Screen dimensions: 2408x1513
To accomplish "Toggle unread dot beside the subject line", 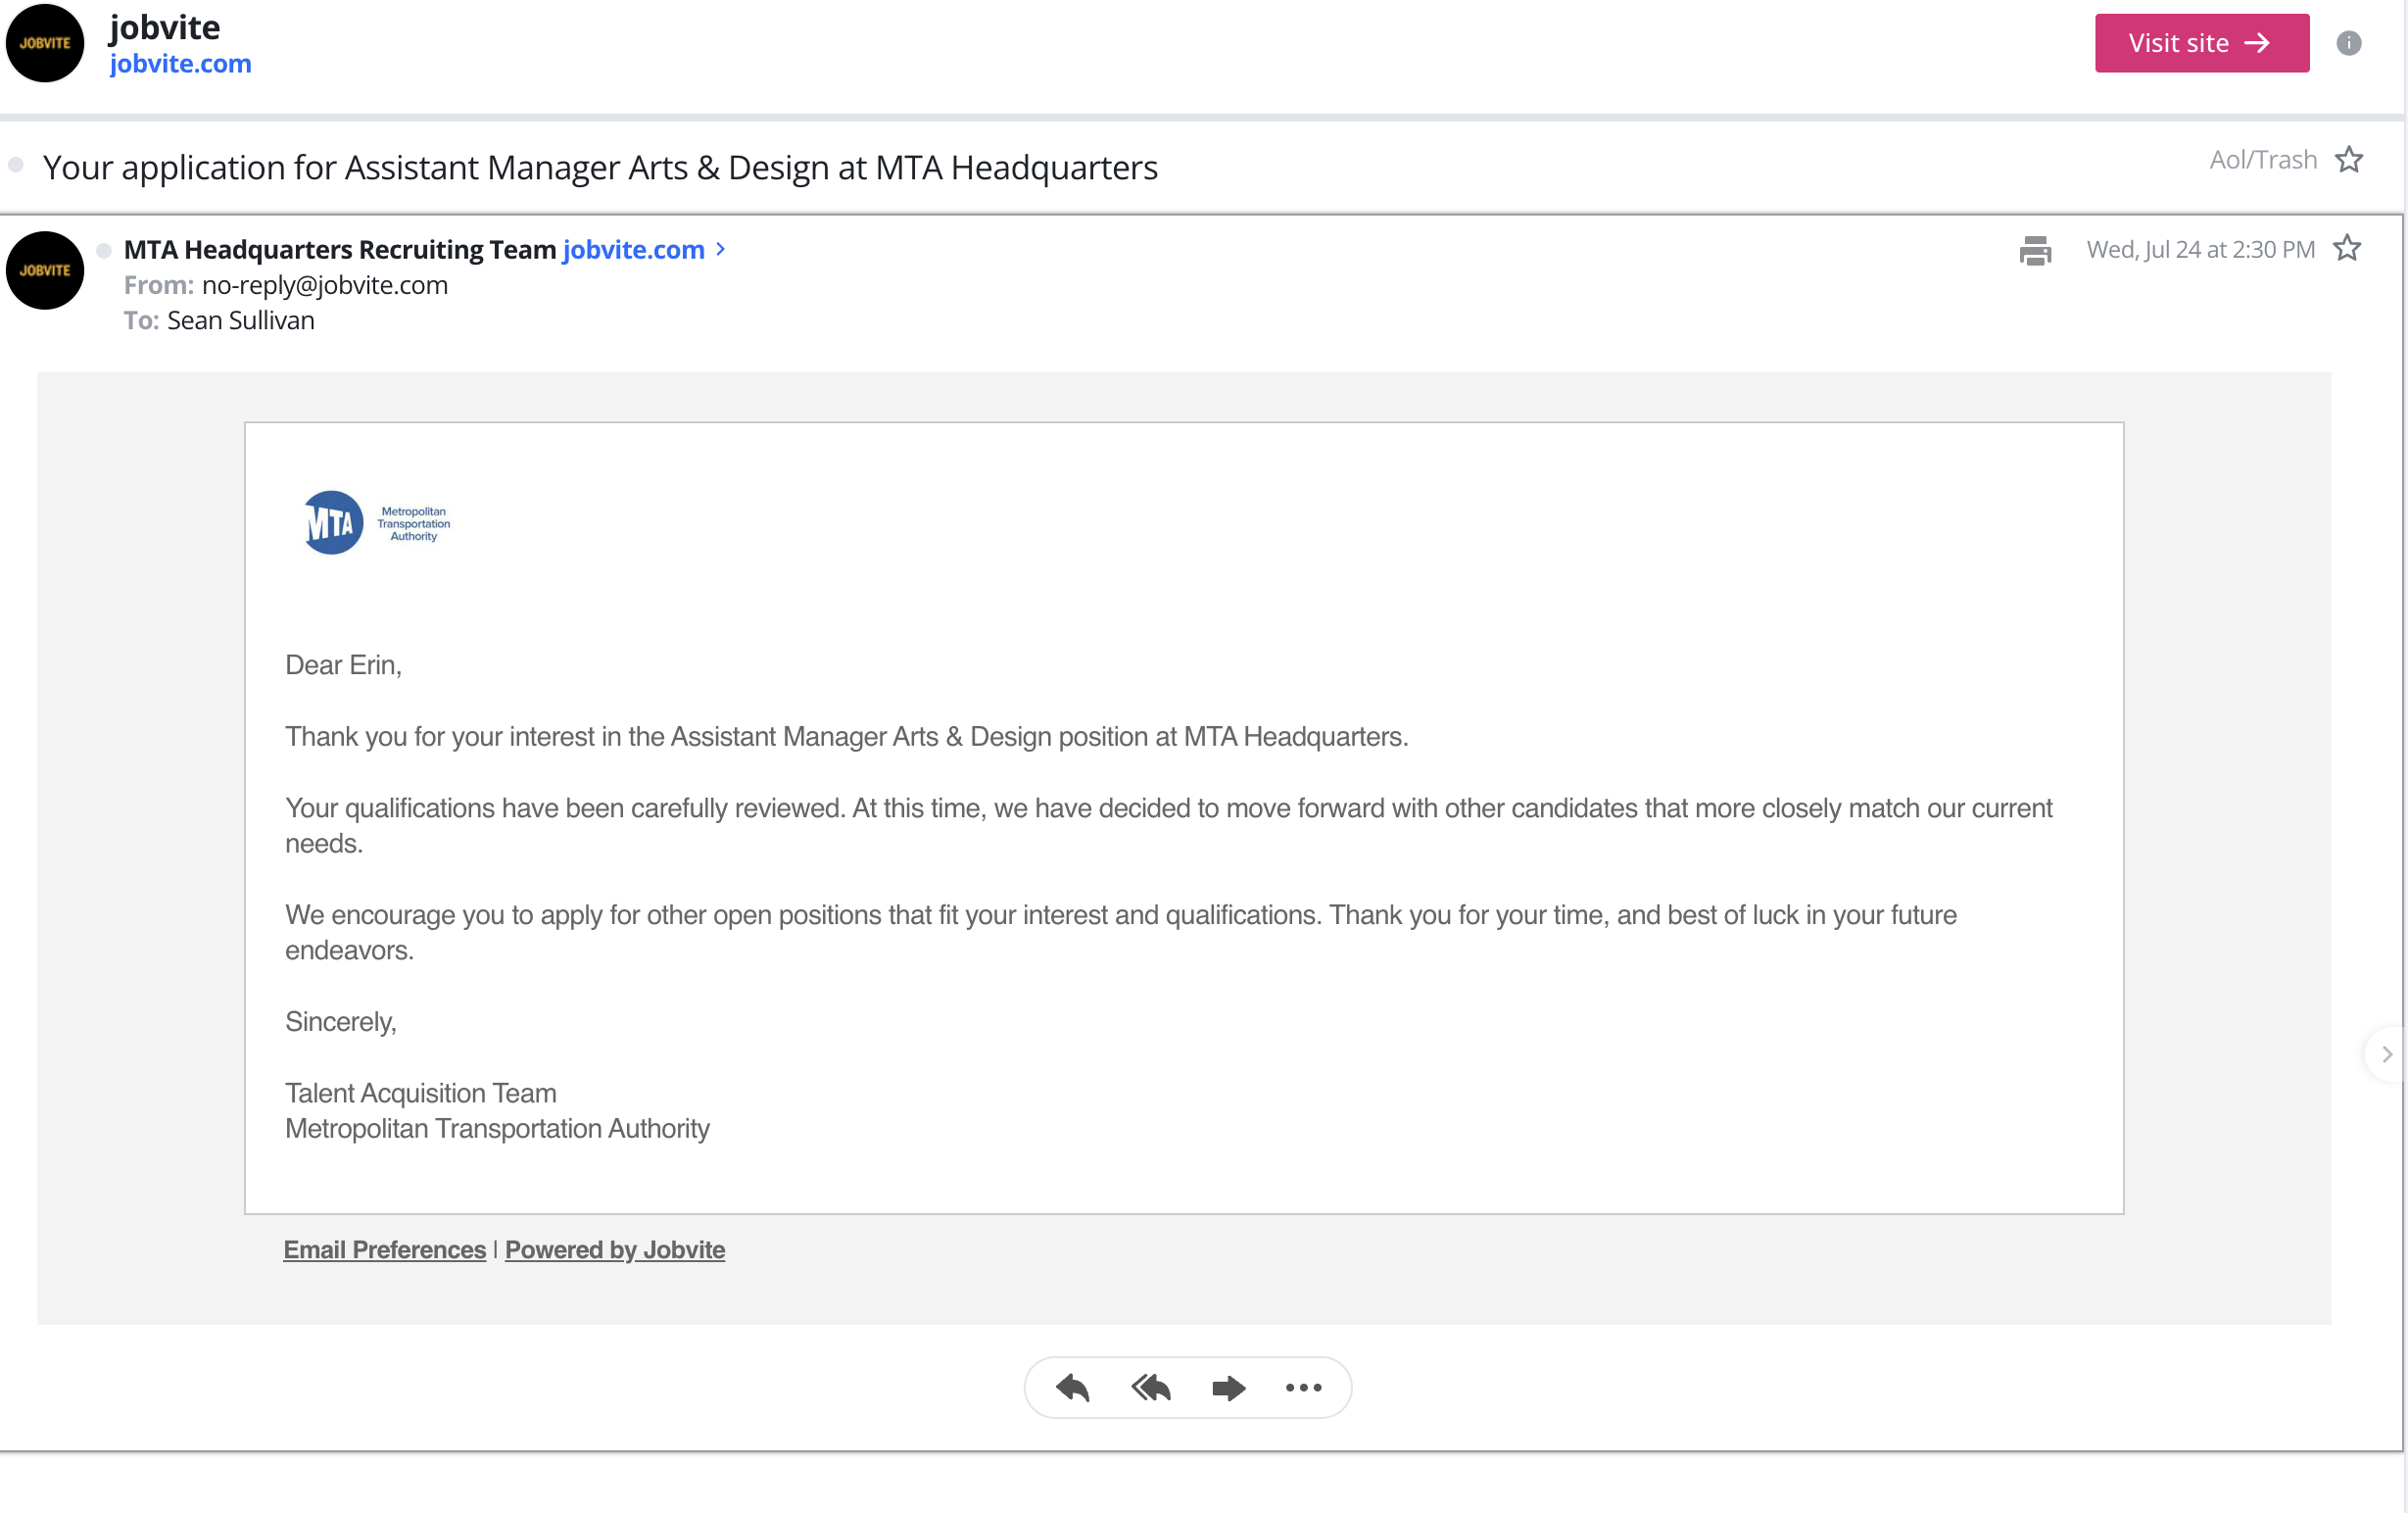I will click(x=16, y=165).
